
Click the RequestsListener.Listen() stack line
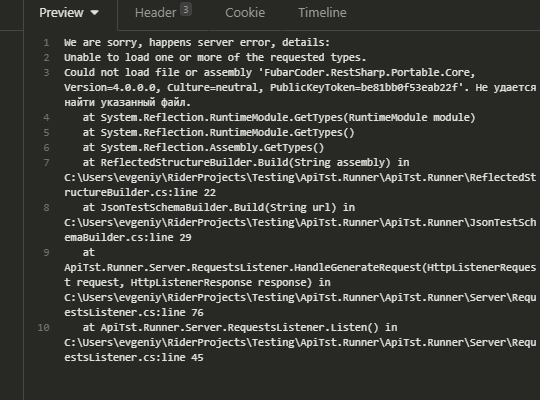coord(240,328)
